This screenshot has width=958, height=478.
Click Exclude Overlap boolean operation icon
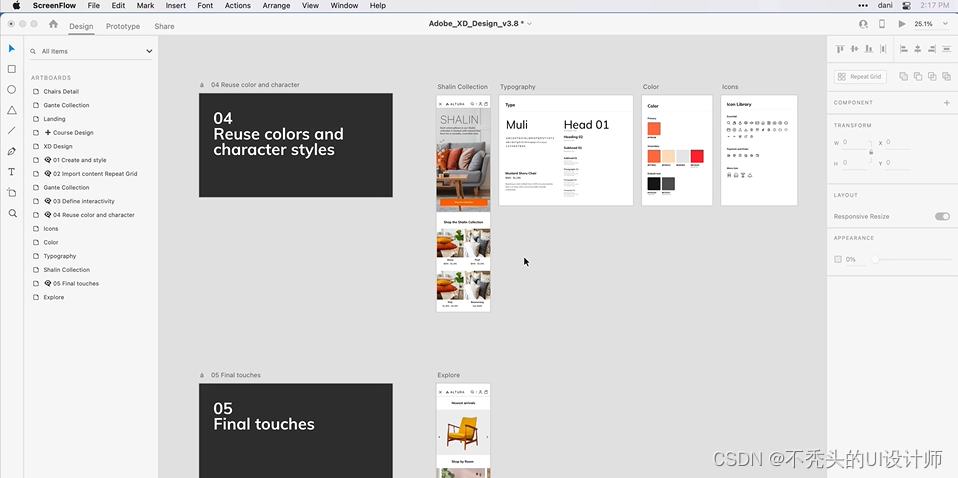[946, 76]
